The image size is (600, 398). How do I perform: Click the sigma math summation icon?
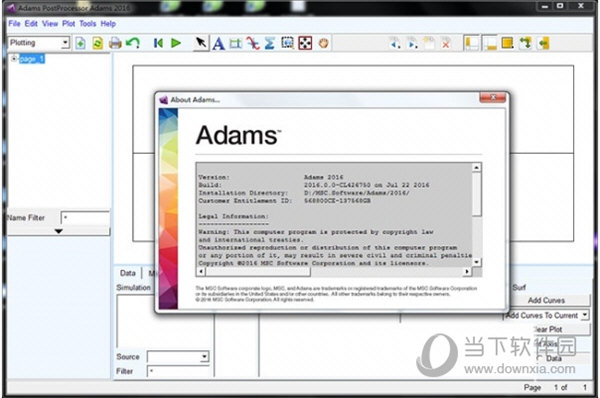click(x=270, y=43)
